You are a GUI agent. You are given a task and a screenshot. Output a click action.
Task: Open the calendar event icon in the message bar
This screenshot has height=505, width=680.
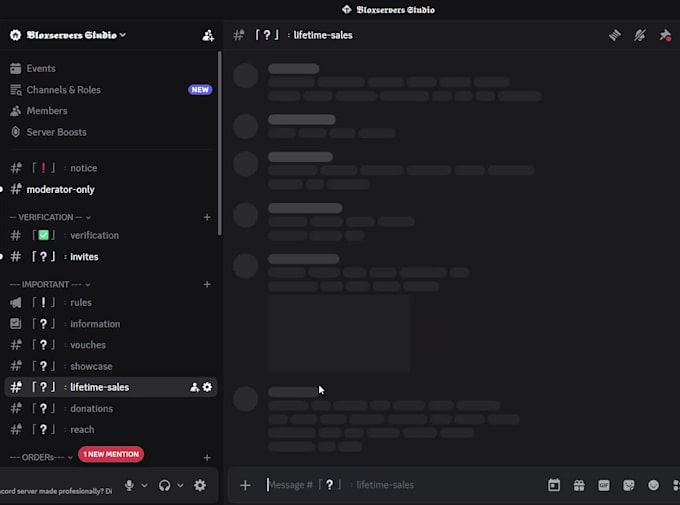pyautogui.click(x=554, y=485)
